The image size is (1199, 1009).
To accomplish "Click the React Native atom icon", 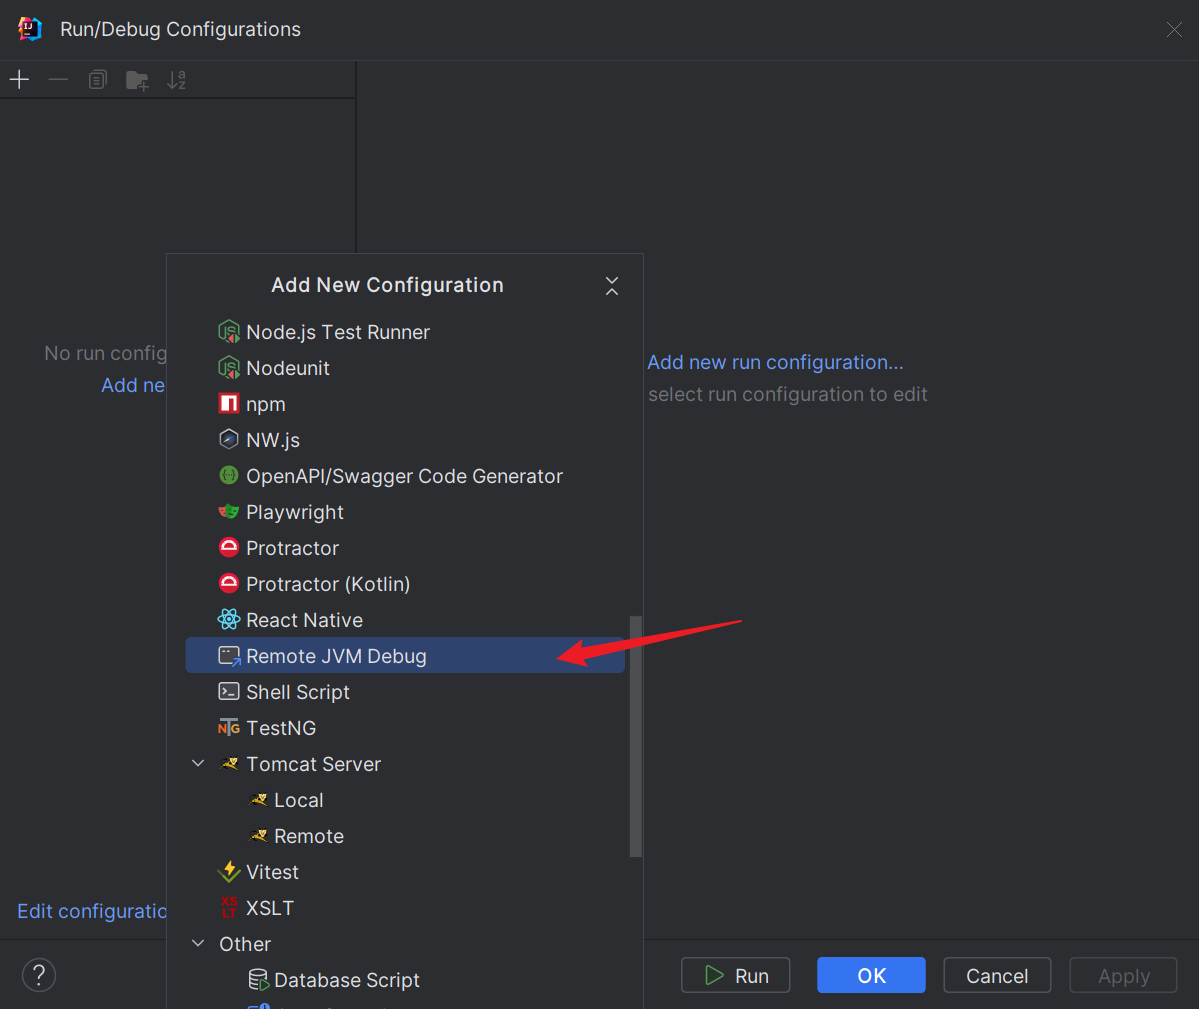I will point(229,619).
